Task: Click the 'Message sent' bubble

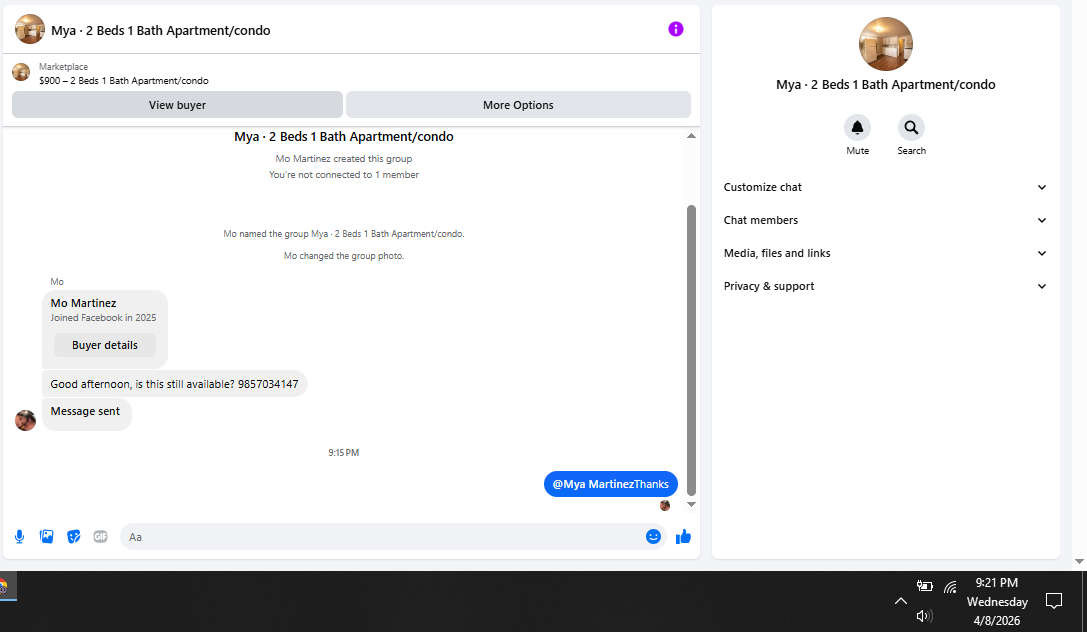Action: [87, 414]
